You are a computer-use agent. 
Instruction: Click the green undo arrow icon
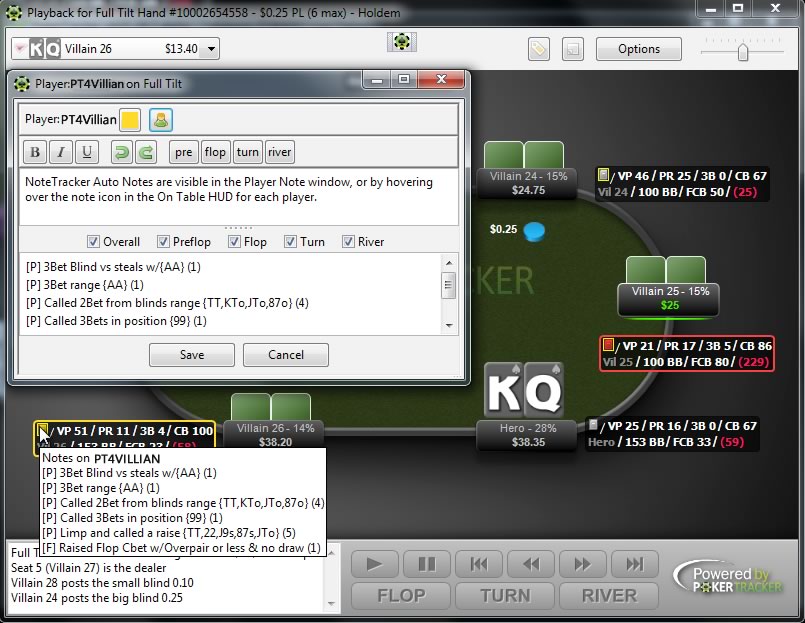122,152
